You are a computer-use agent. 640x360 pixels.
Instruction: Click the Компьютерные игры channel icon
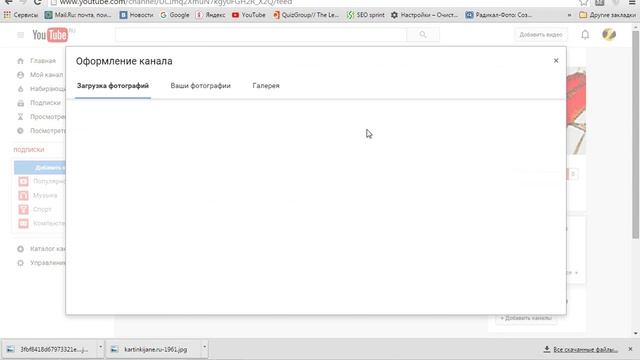pos(23,223)
